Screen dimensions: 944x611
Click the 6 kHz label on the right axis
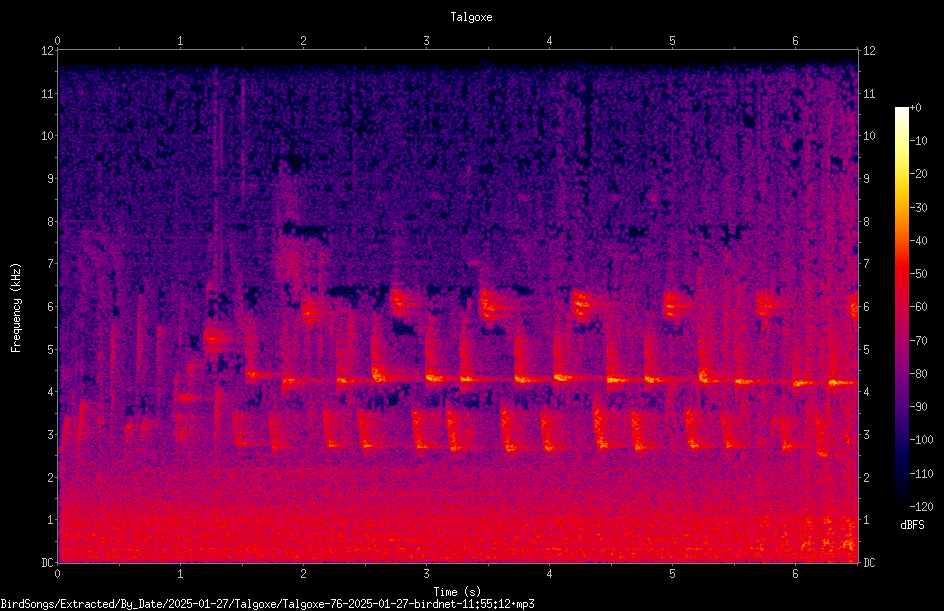[x=867, y=306]
